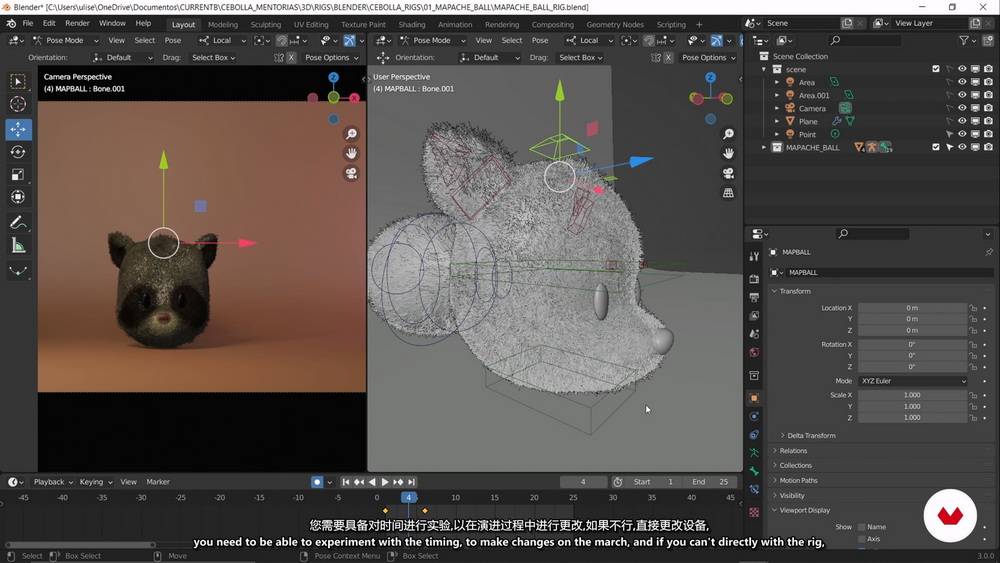Viewport: 1000px width, 563px height.
Task: Open the Playback popover in the timeline
Action: pyautogui.click(x=53, y=482)
